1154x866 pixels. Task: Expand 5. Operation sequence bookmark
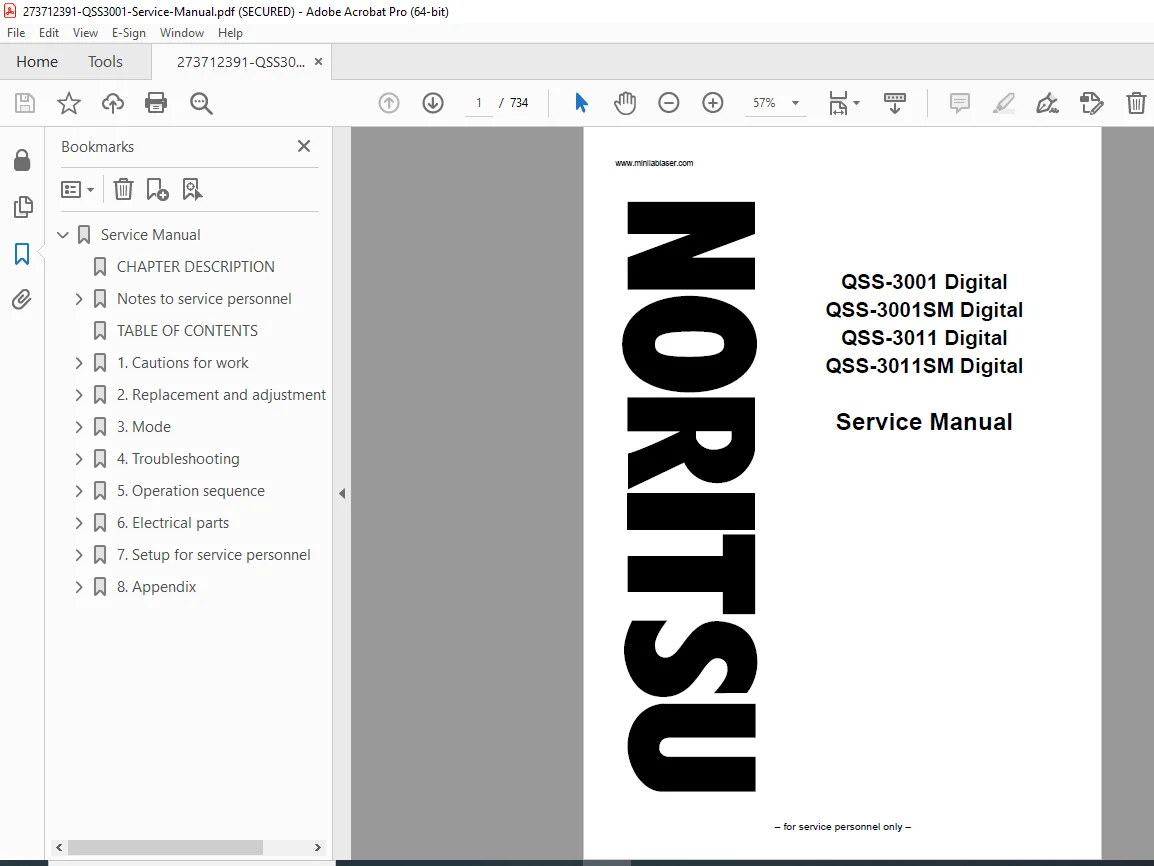79,491
